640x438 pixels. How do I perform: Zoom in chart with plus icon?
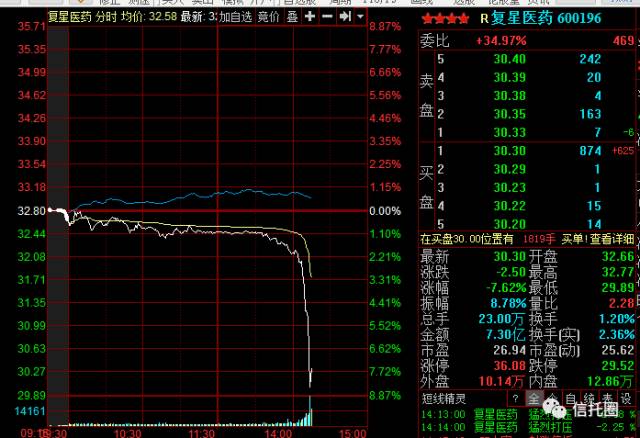coord(310,17)
